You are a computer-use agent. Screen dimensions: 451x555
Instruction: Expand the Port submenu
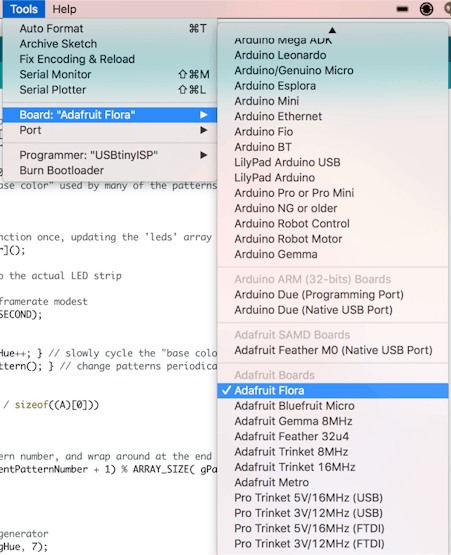coord(110,130)
